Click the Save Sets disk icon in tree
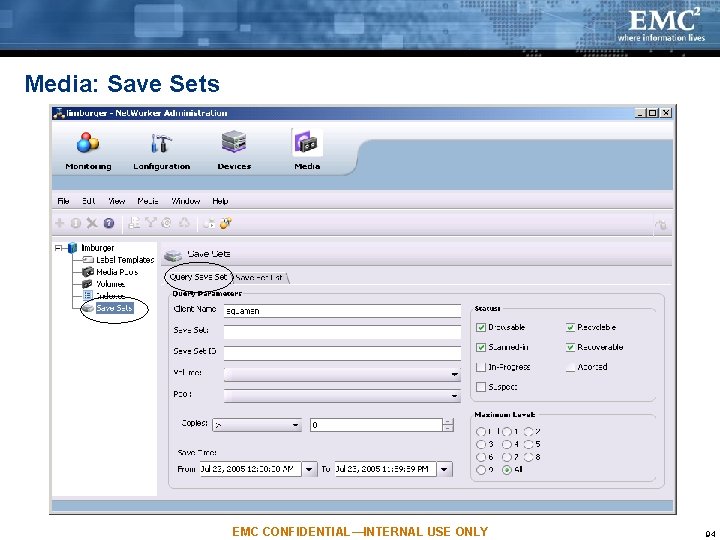Screen dimensions: 720x540 pyautogui.click(x=88, y=308)
